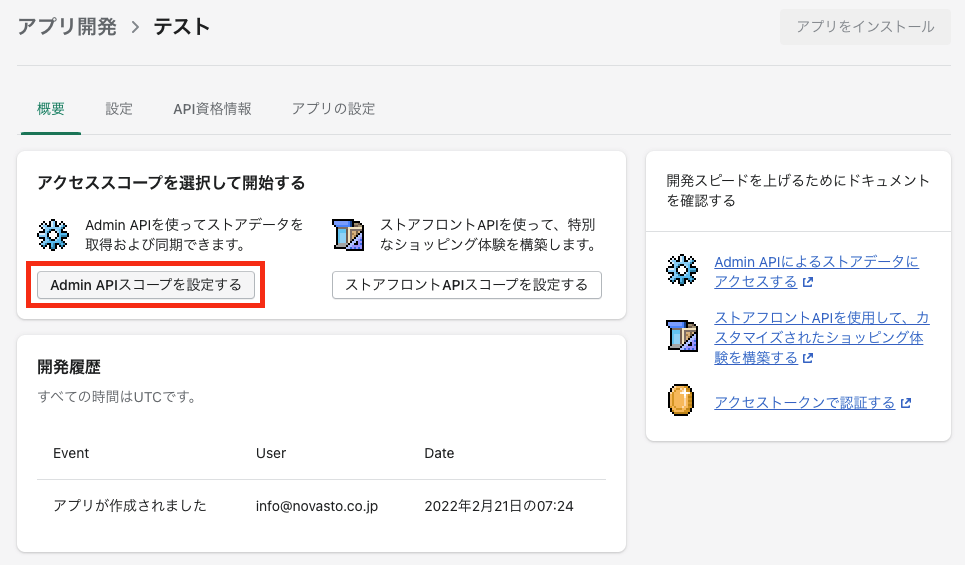Viewport: 965px width, 565px height.
Task: Click ストアフロントAPIスコープを設定する button
Action: click(466, 285)
